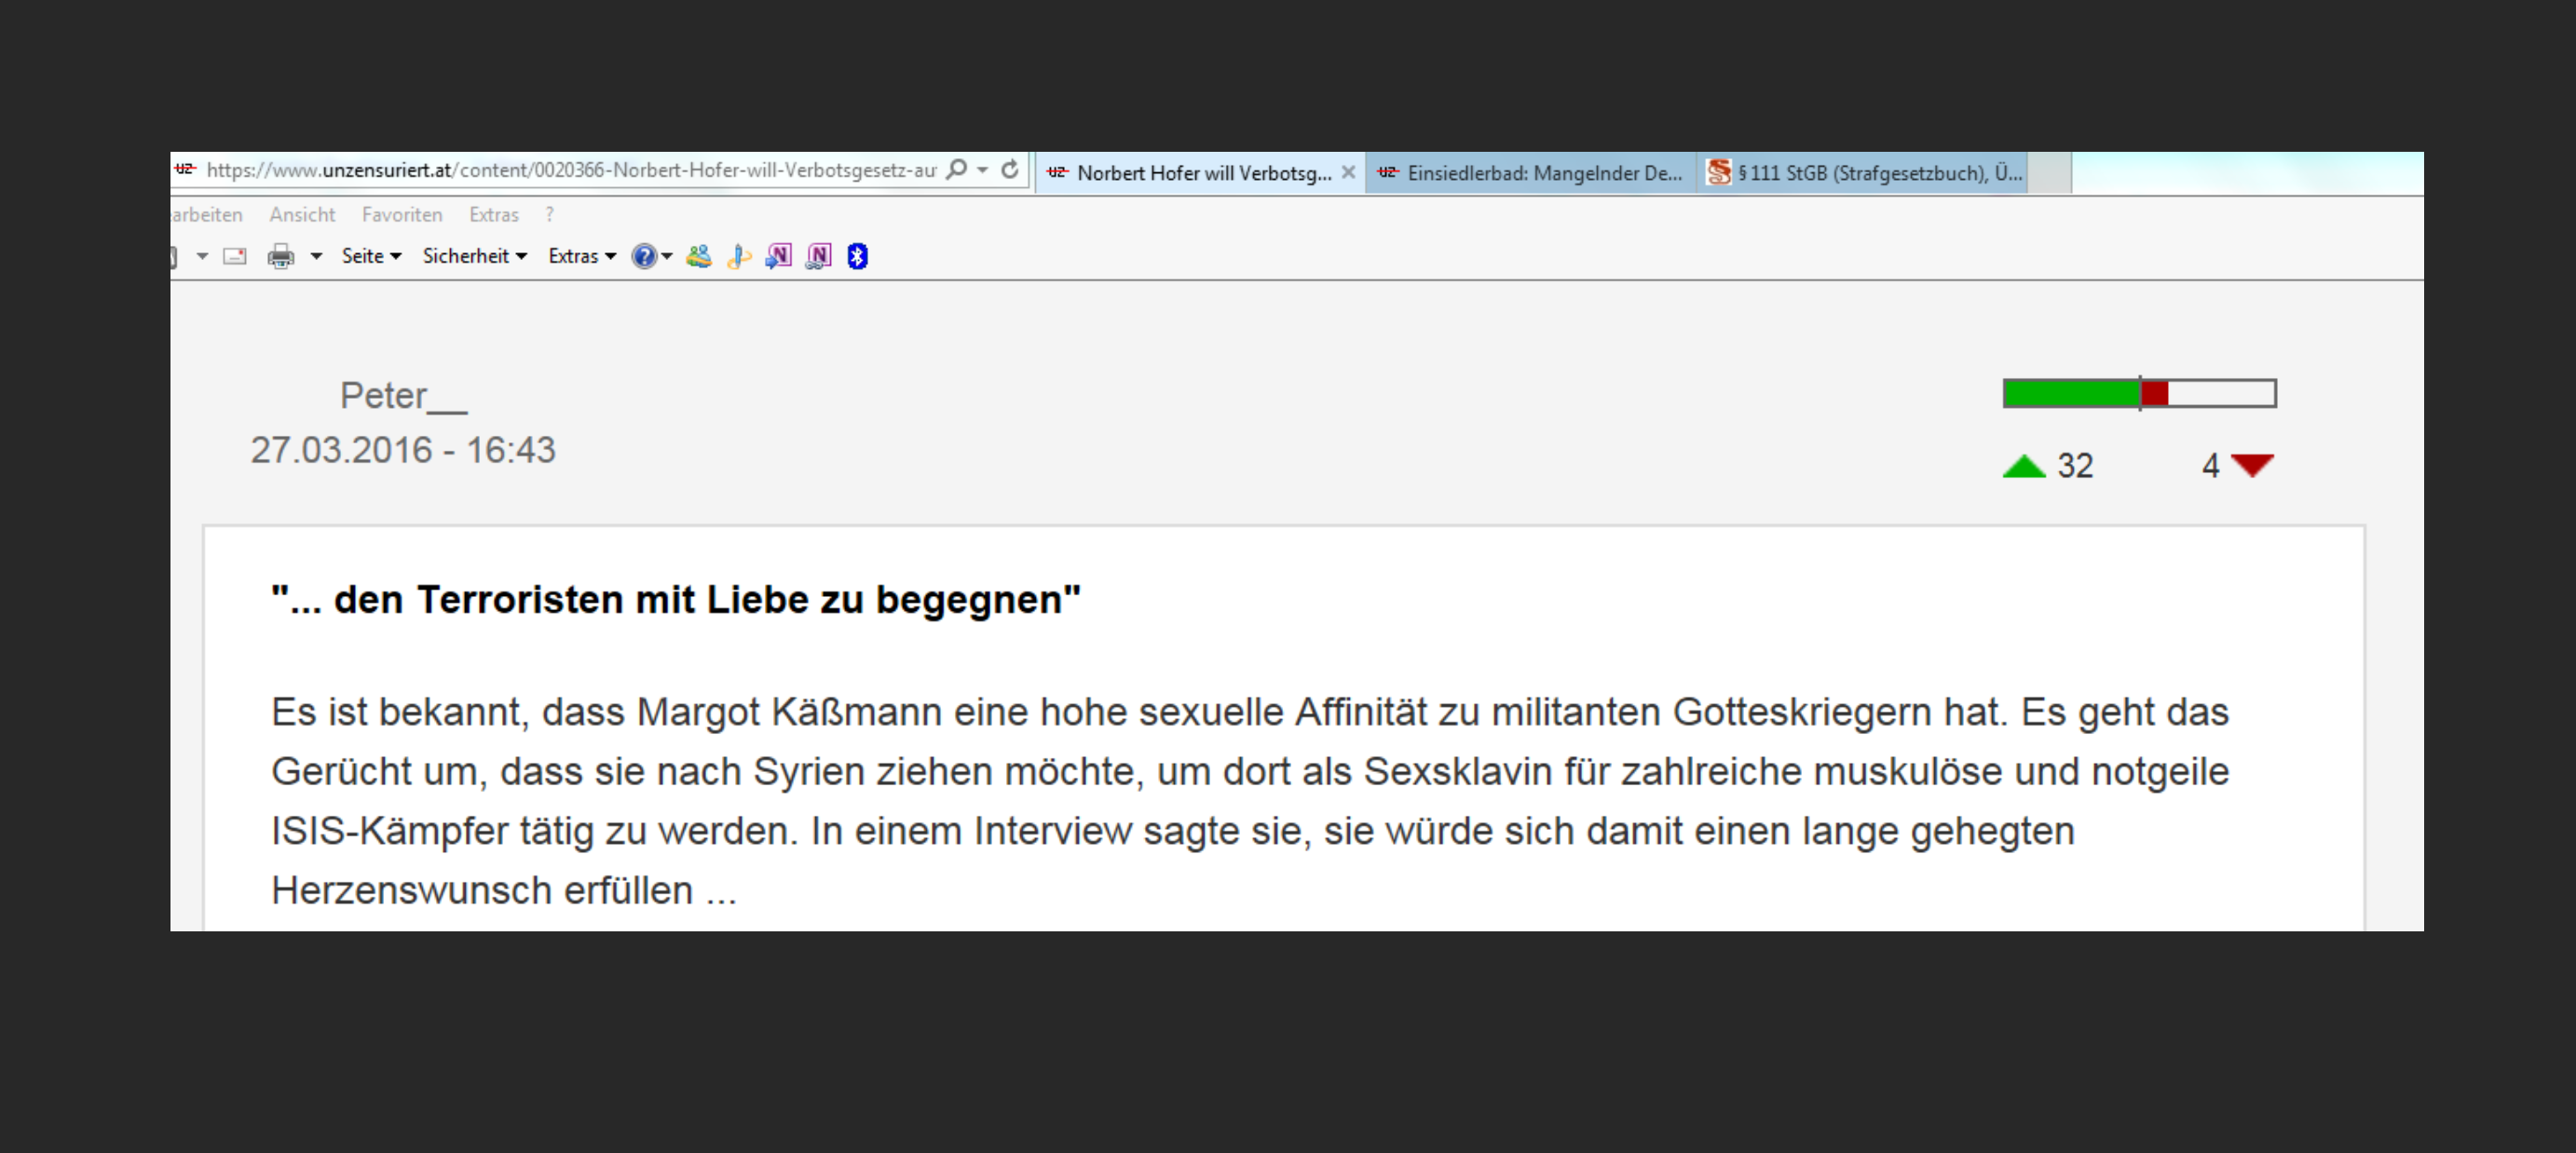Screen dimensions: 2576x1153
Task: Click the blue help question mark icon
Action: point(644,257)
